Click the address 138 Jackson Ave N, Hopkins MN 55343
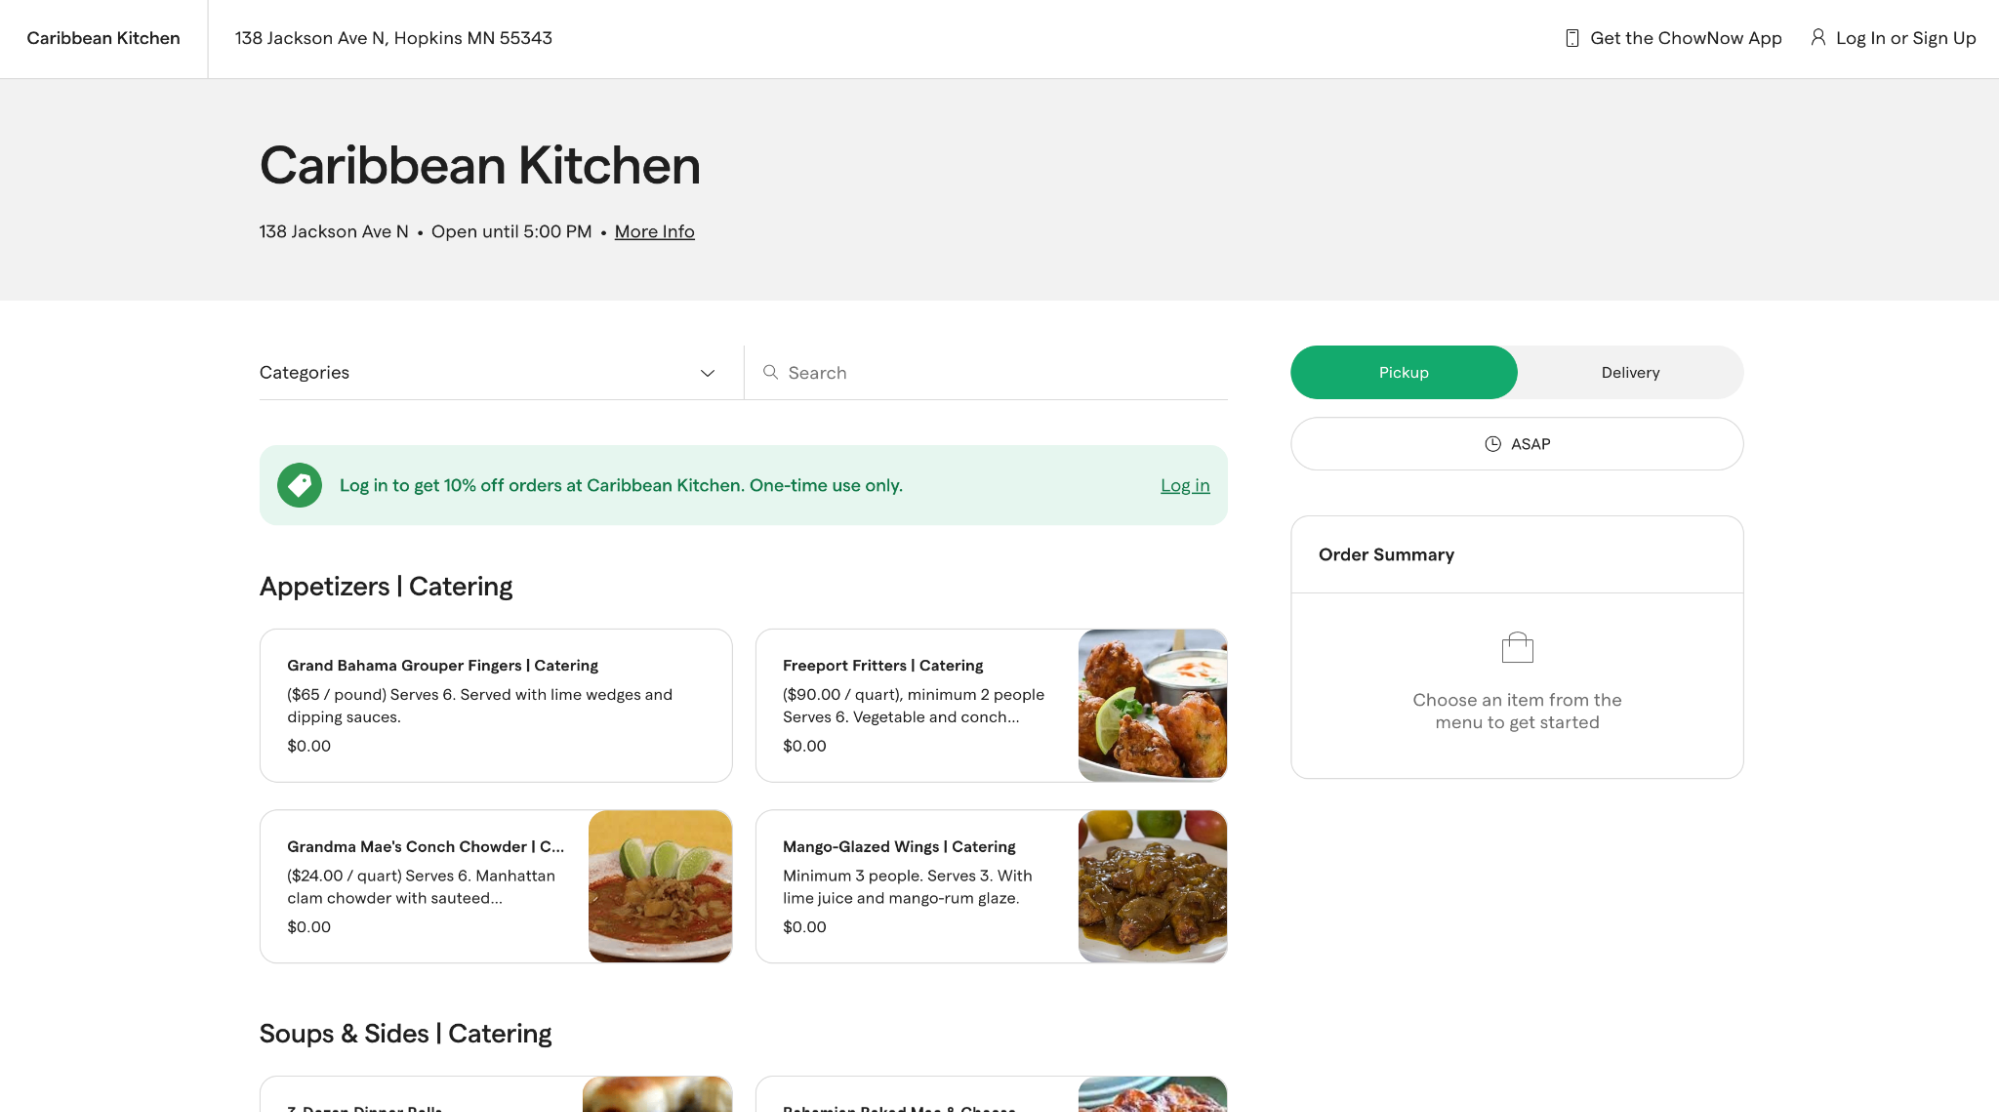Image resolution: width=1999 pixels, height=1112 pixels. [393, 38]
